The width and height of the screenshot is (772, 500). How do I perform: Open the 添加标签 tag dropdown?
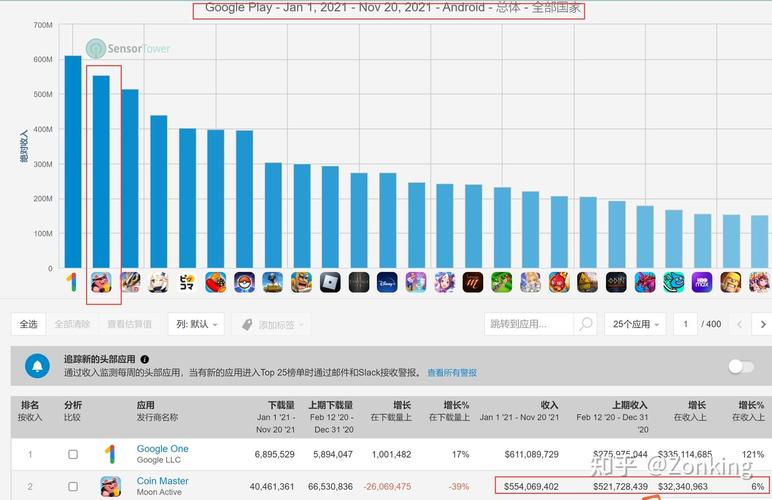point(271,324)
